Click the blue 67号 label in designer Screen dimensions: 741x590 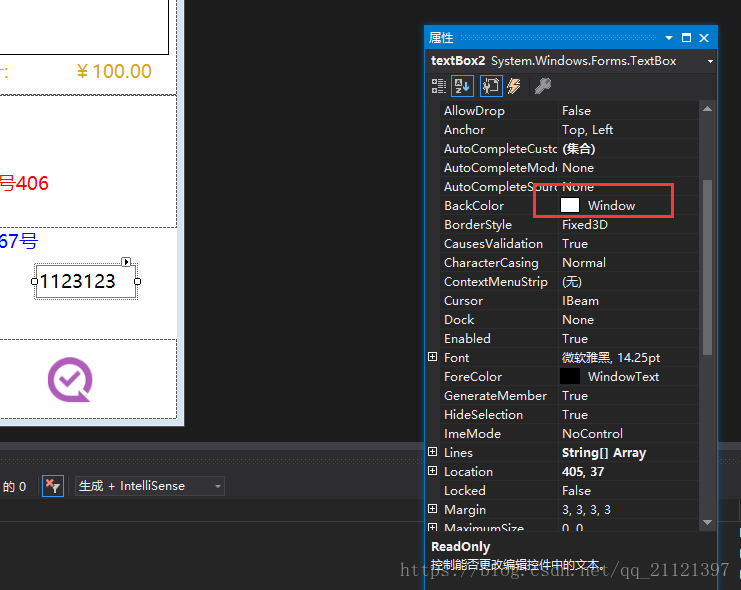point(18,241)
